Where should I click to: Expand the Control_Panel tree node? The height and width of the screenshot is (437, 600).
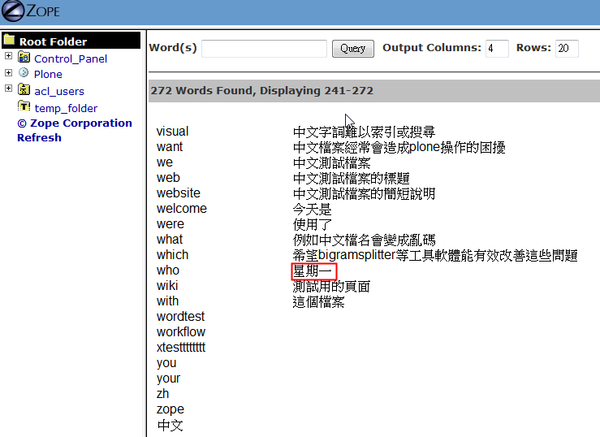point(8,56)
